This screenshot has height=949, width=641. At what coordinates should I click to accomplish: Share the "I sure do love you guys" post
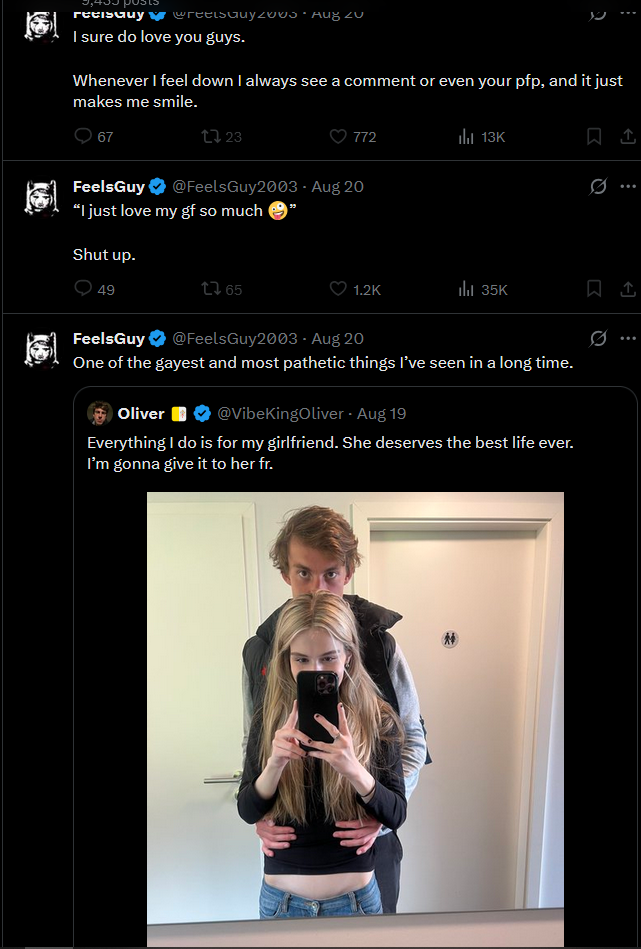(627, 136)
